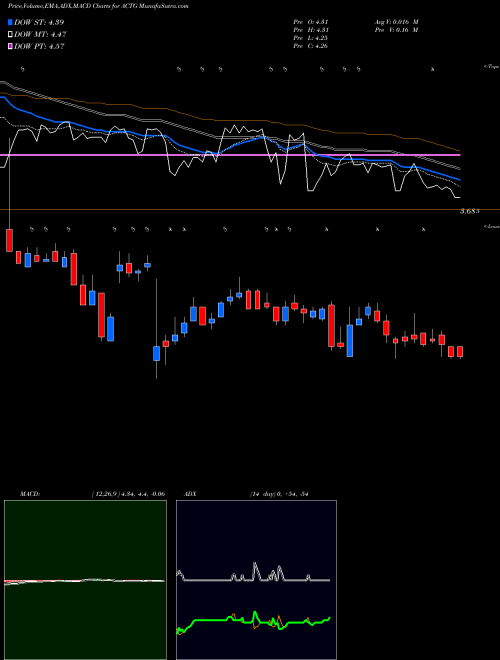This screenshot has width=500, height=660.
Task: Click the 'Pre L: 4.23' low value
Action: coord(311,38)
